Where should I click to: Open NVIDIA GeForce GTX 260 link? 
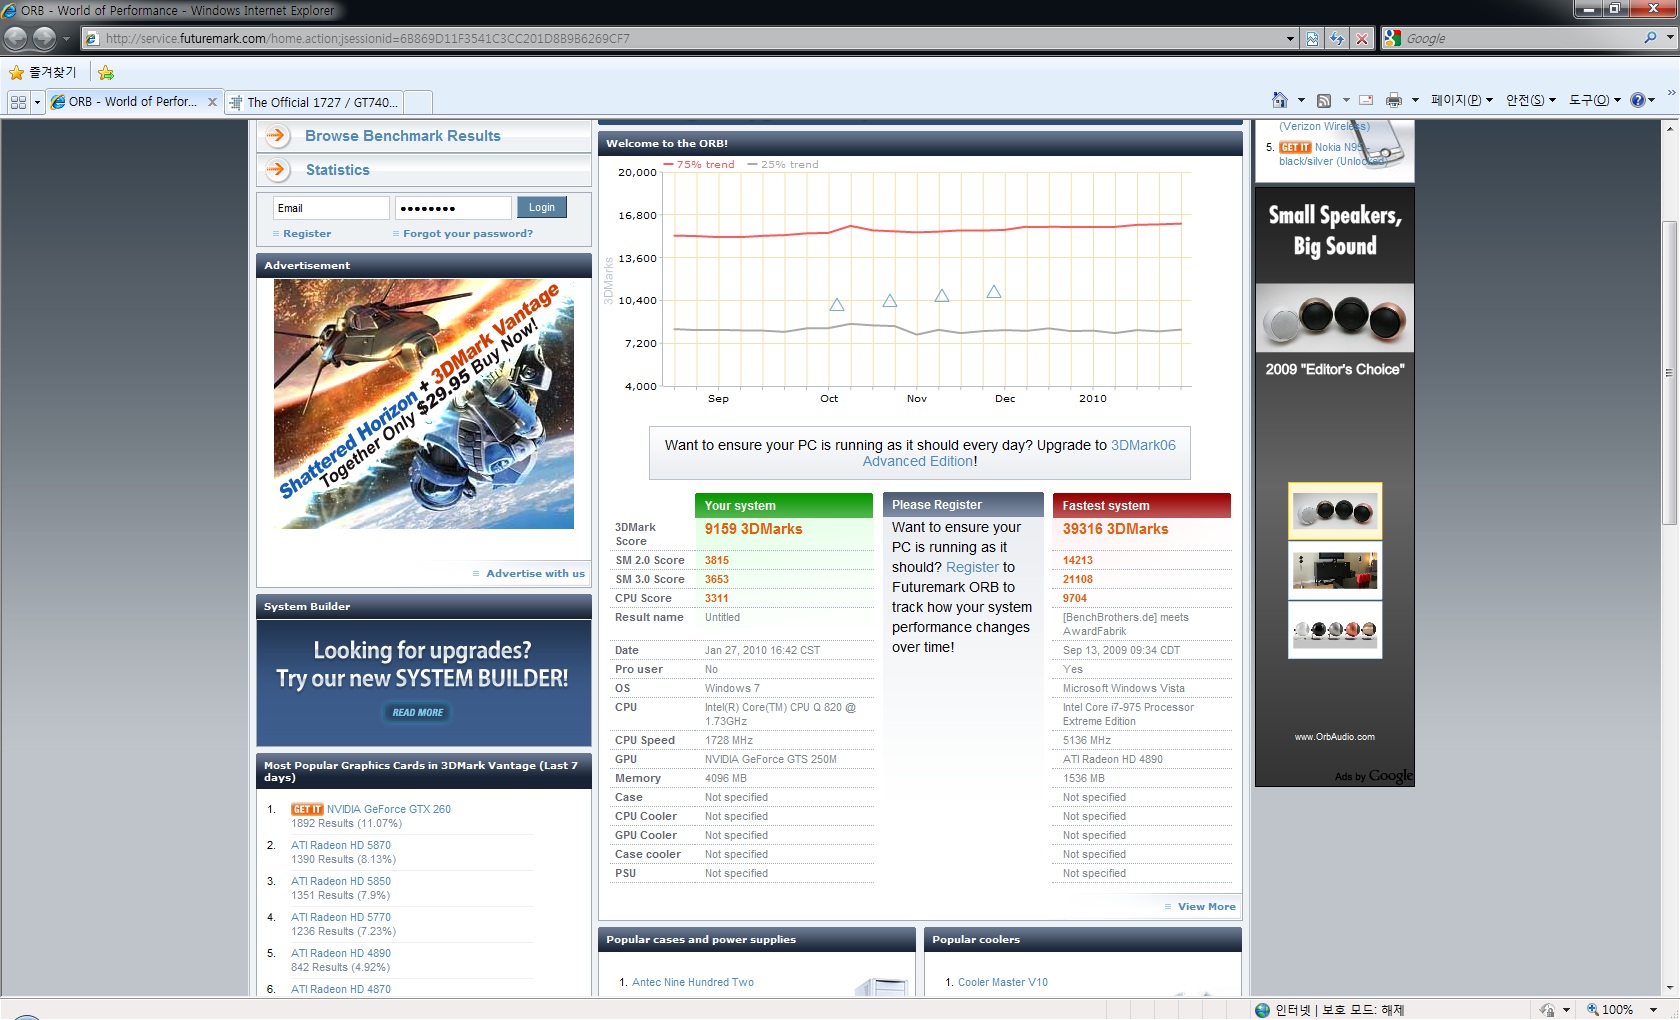tap(389, 810)
